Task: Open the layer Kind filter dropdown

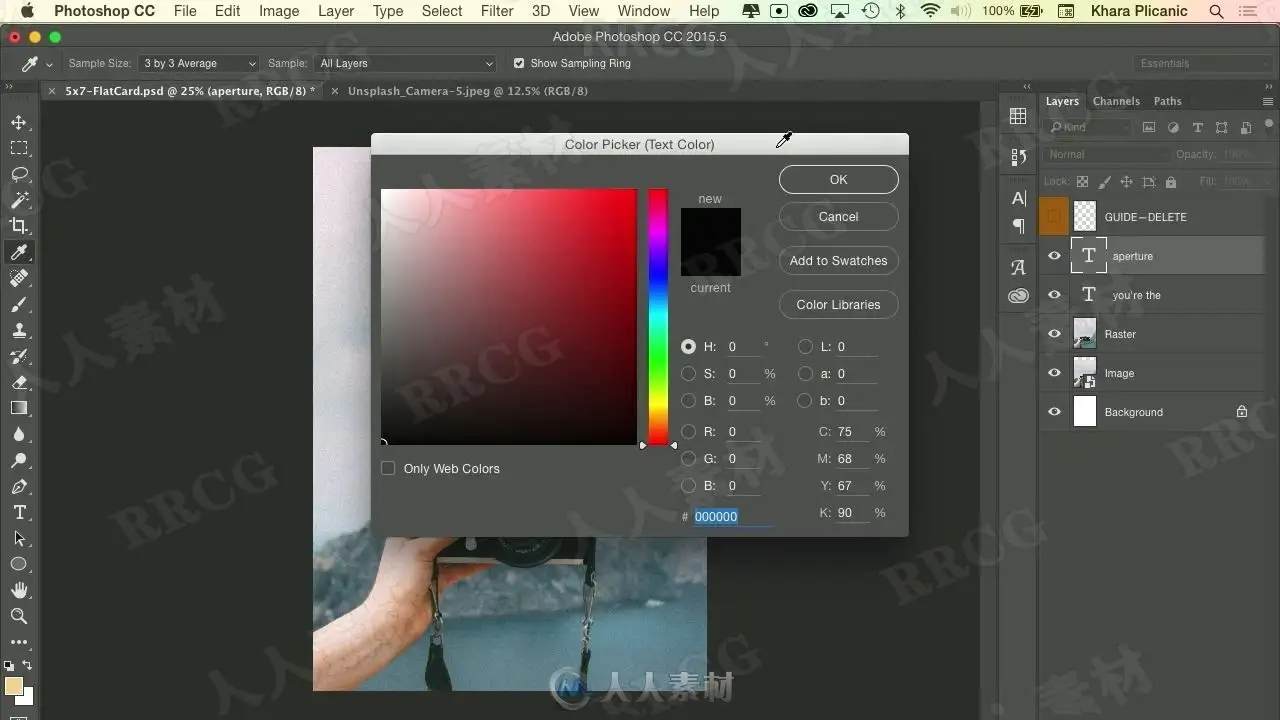Action: pyautogui.click(x=1087, y=128)
